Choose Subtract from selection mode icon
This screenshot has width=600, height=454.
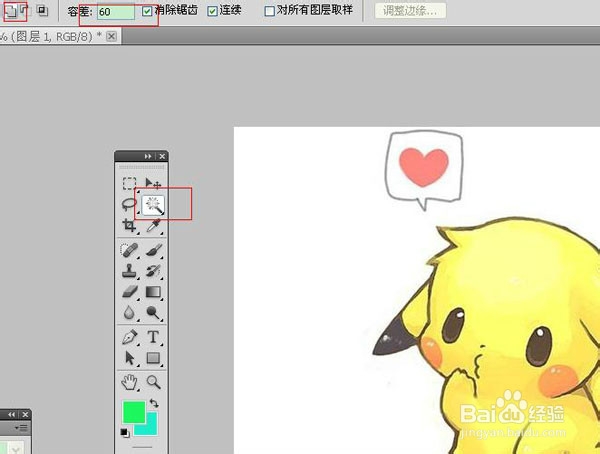coord(24,10)
